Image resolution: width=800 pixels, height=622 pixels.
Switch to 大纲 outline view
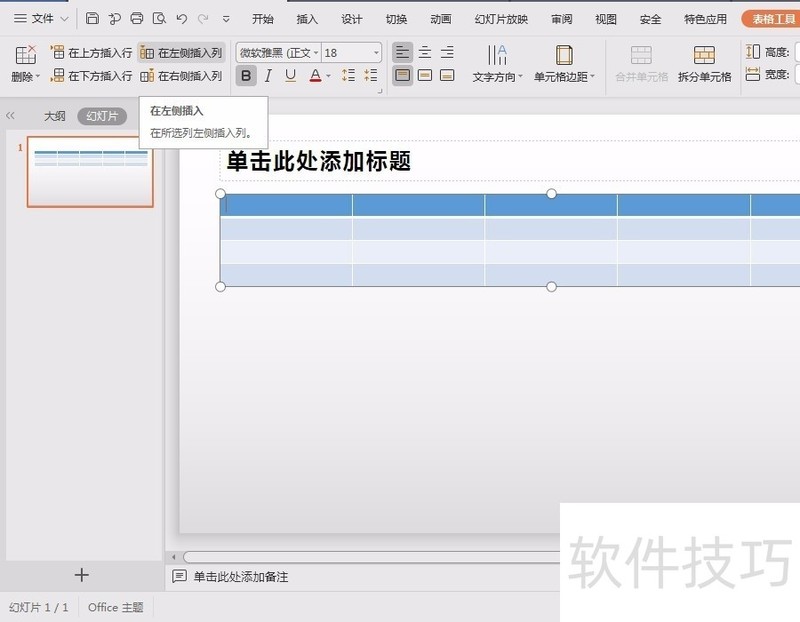(55, 116)
